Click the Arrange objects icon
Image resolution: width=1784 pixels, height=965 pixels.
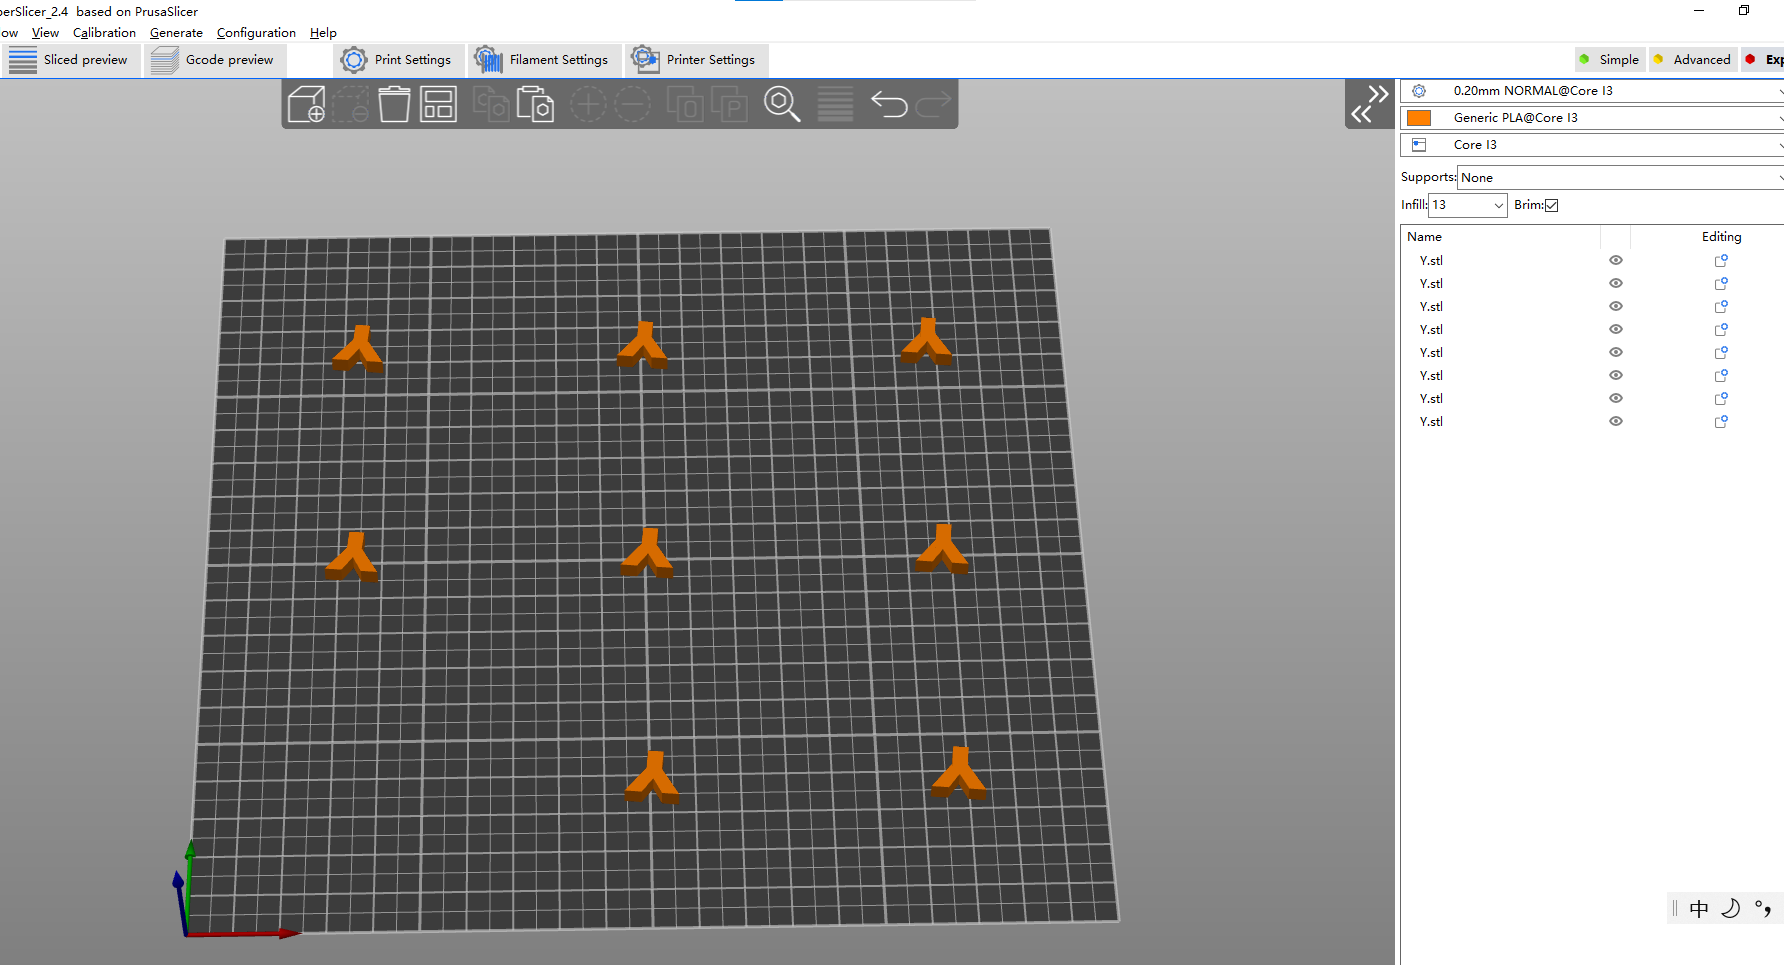tap(438, 104)
